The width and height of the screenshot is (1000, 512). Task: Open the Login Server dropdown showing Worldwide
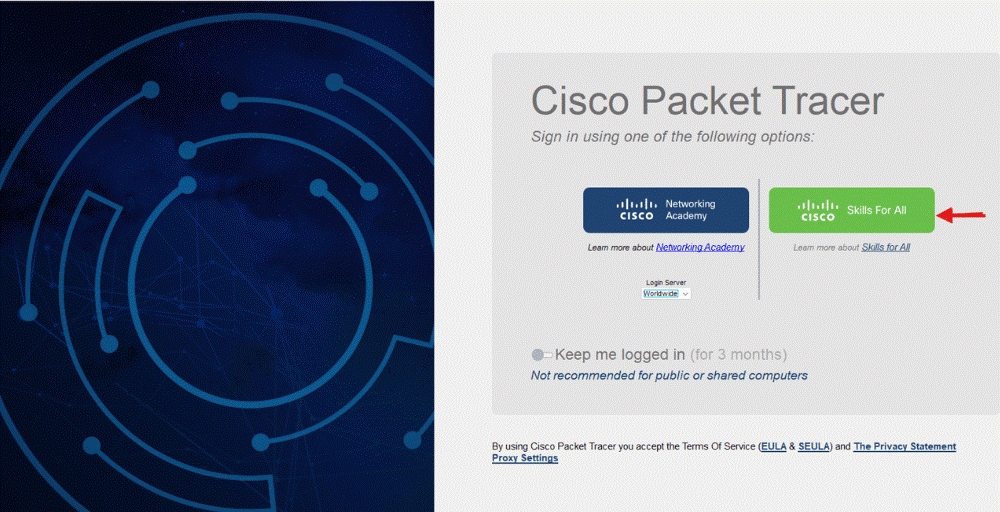point(661,294)
